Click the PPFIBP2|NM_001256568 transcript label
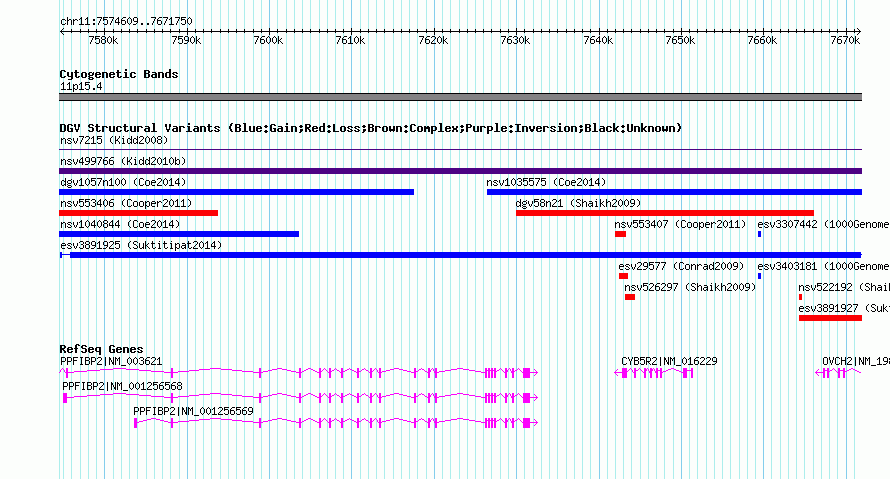Image resolution: width=890 pixels, height=479 pixels. tap(123, 386)
